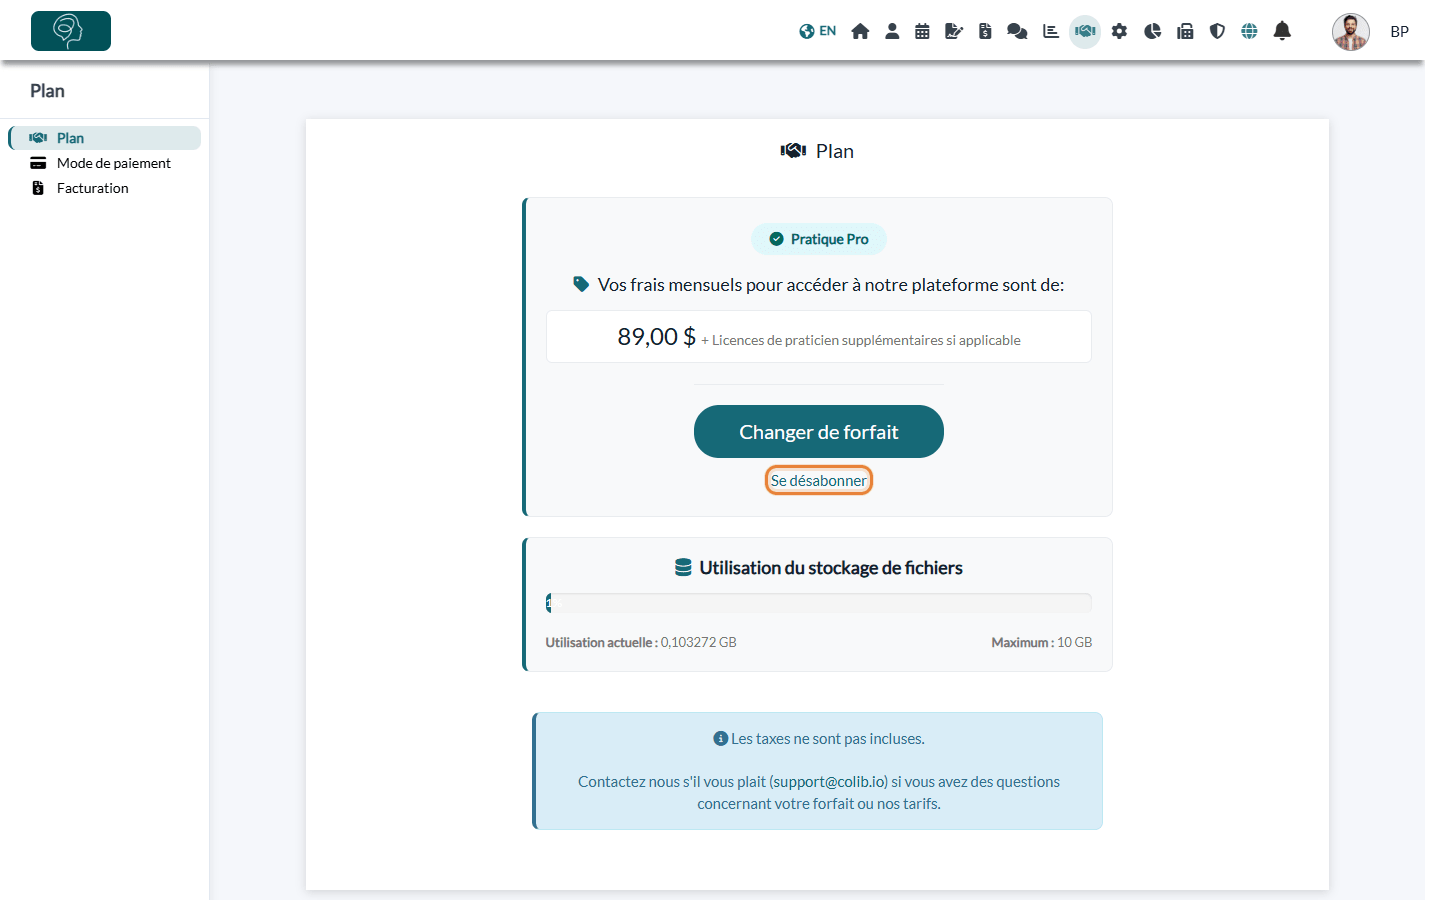Open the calendar icon in top bar
This screenshot has width=1440, height=900.
pos(922,31)
